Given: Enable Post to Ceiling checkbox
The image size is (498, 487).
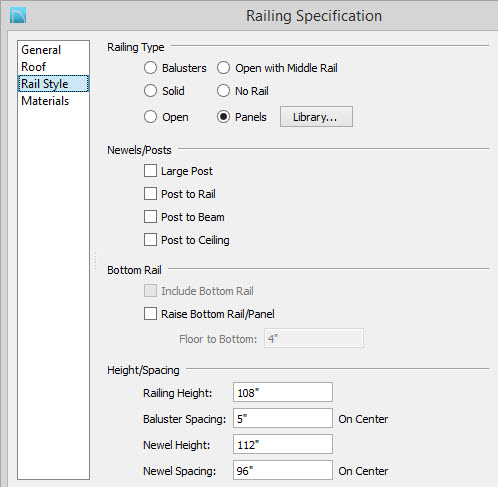Looking at the screenshot, I should [150, 240].
